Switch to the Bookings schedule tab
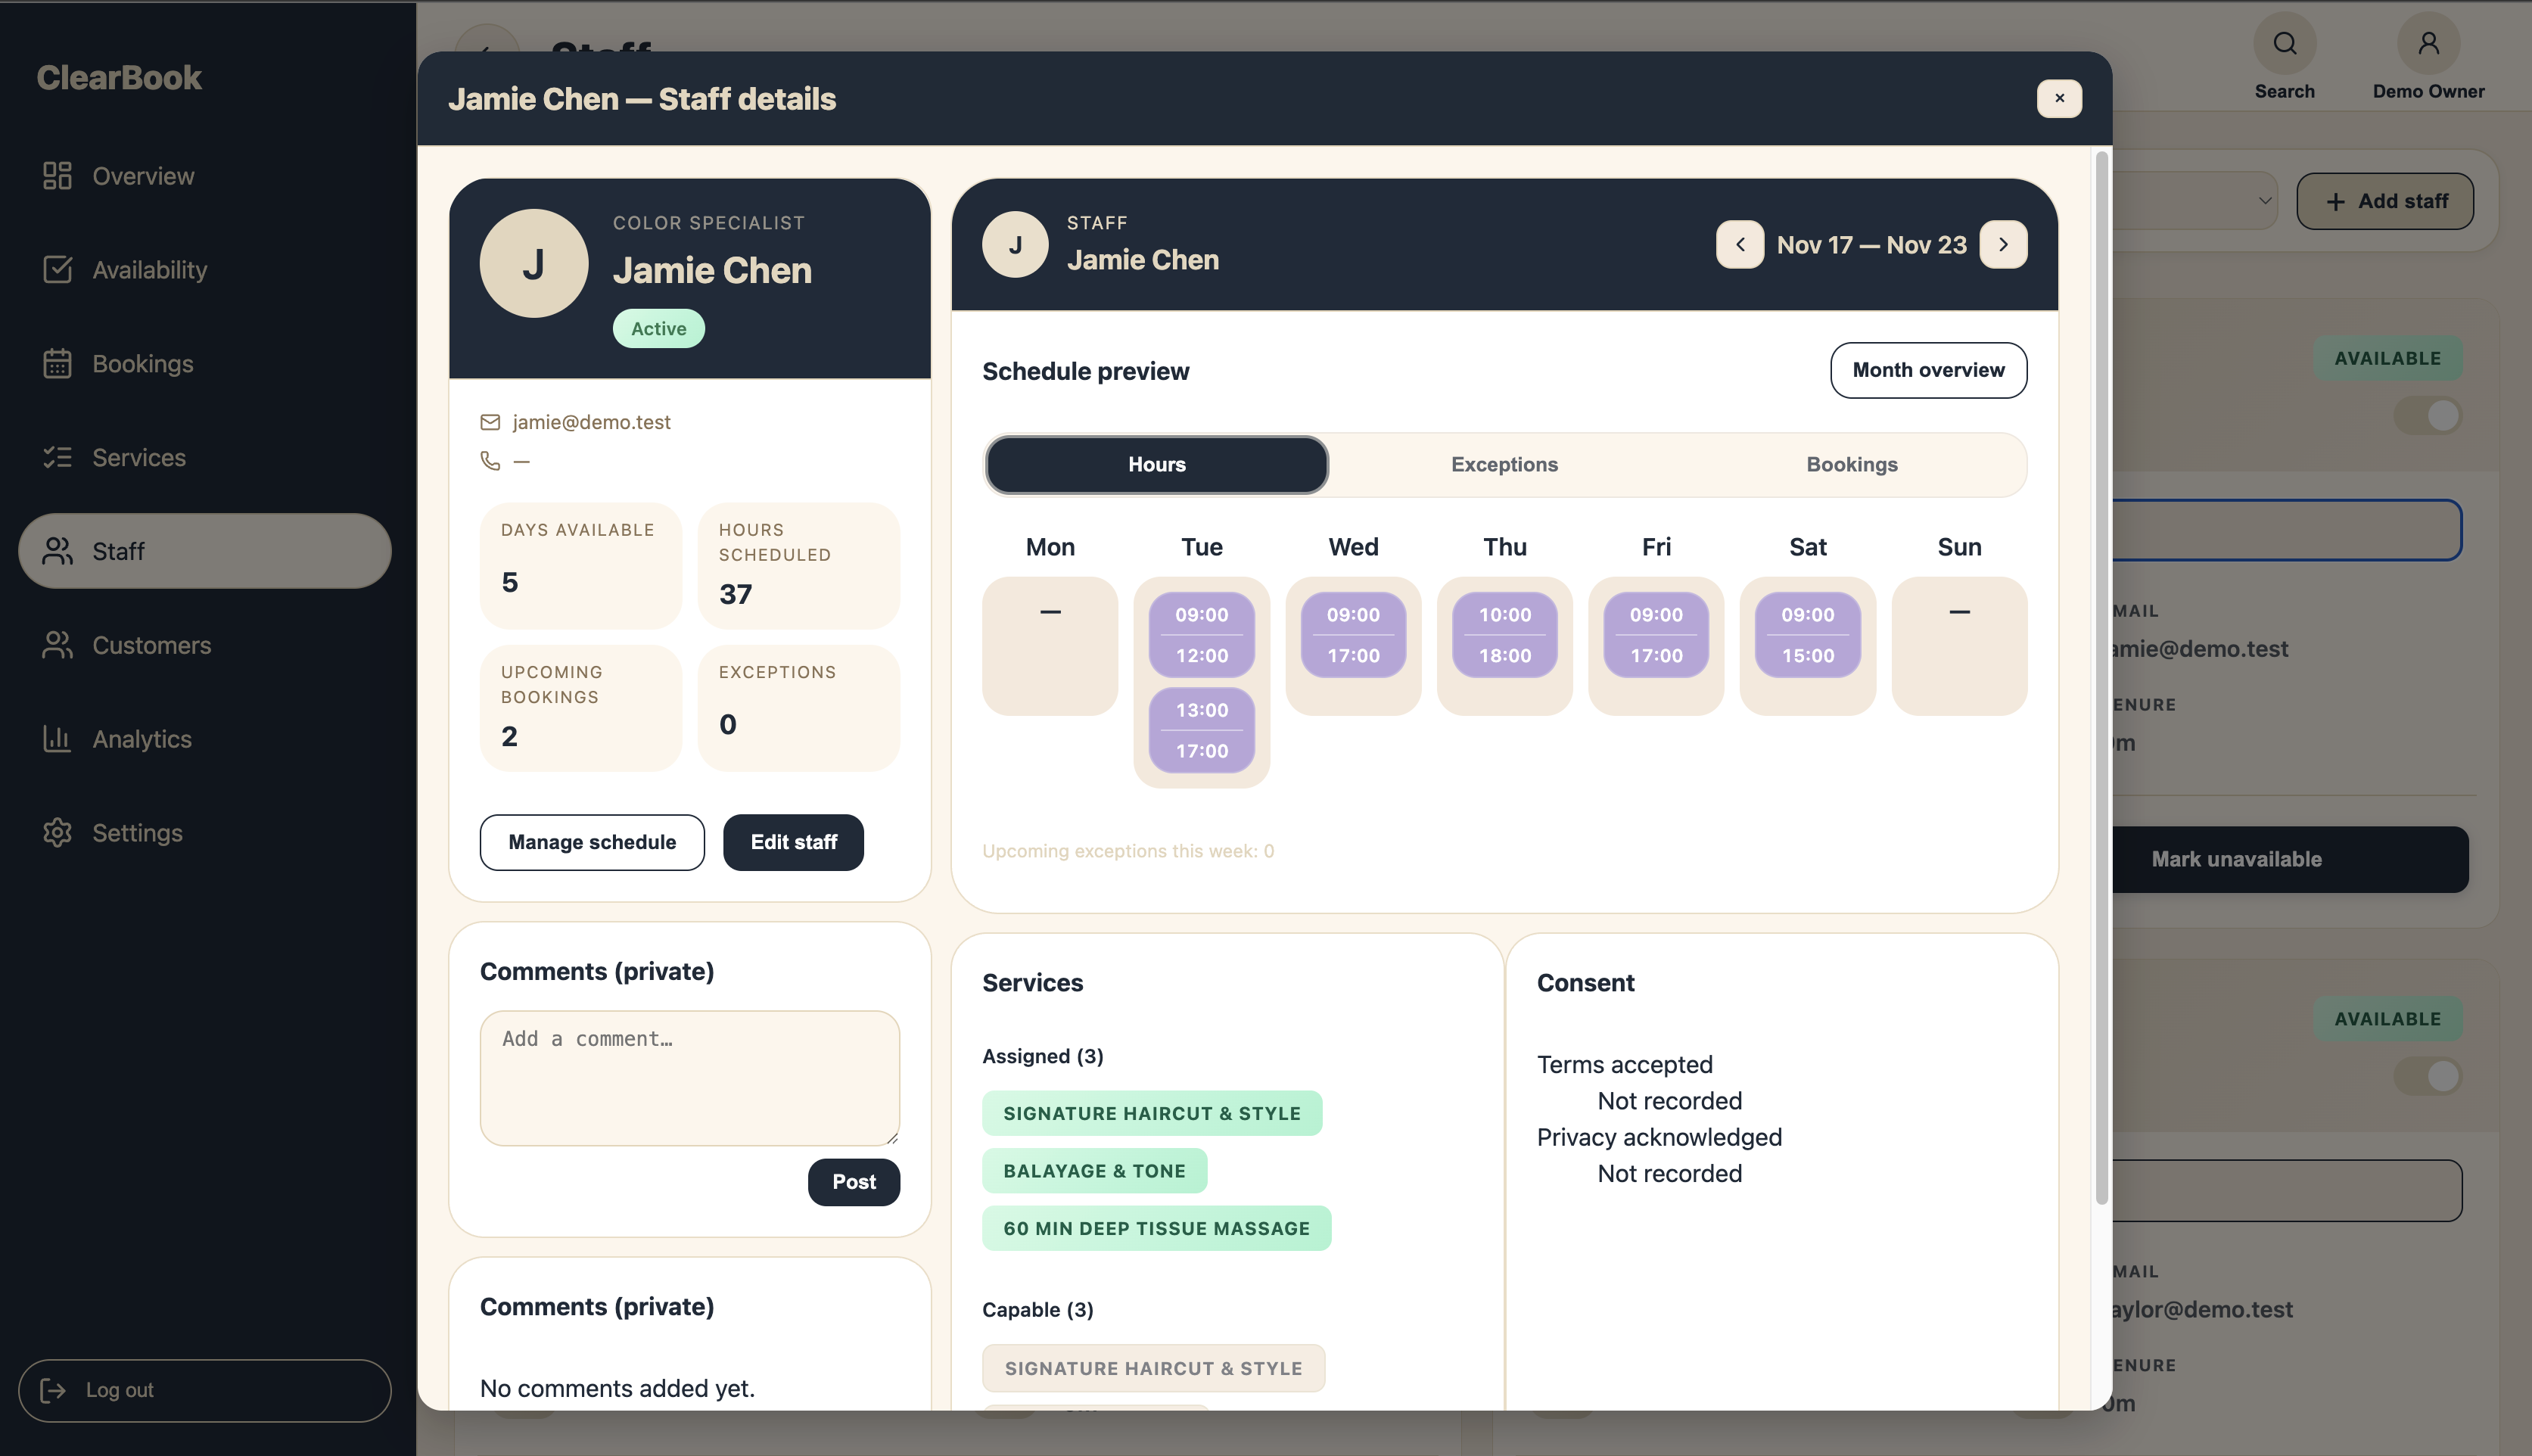Viewport: 2532px width, 1456px height. [1851, 465]
